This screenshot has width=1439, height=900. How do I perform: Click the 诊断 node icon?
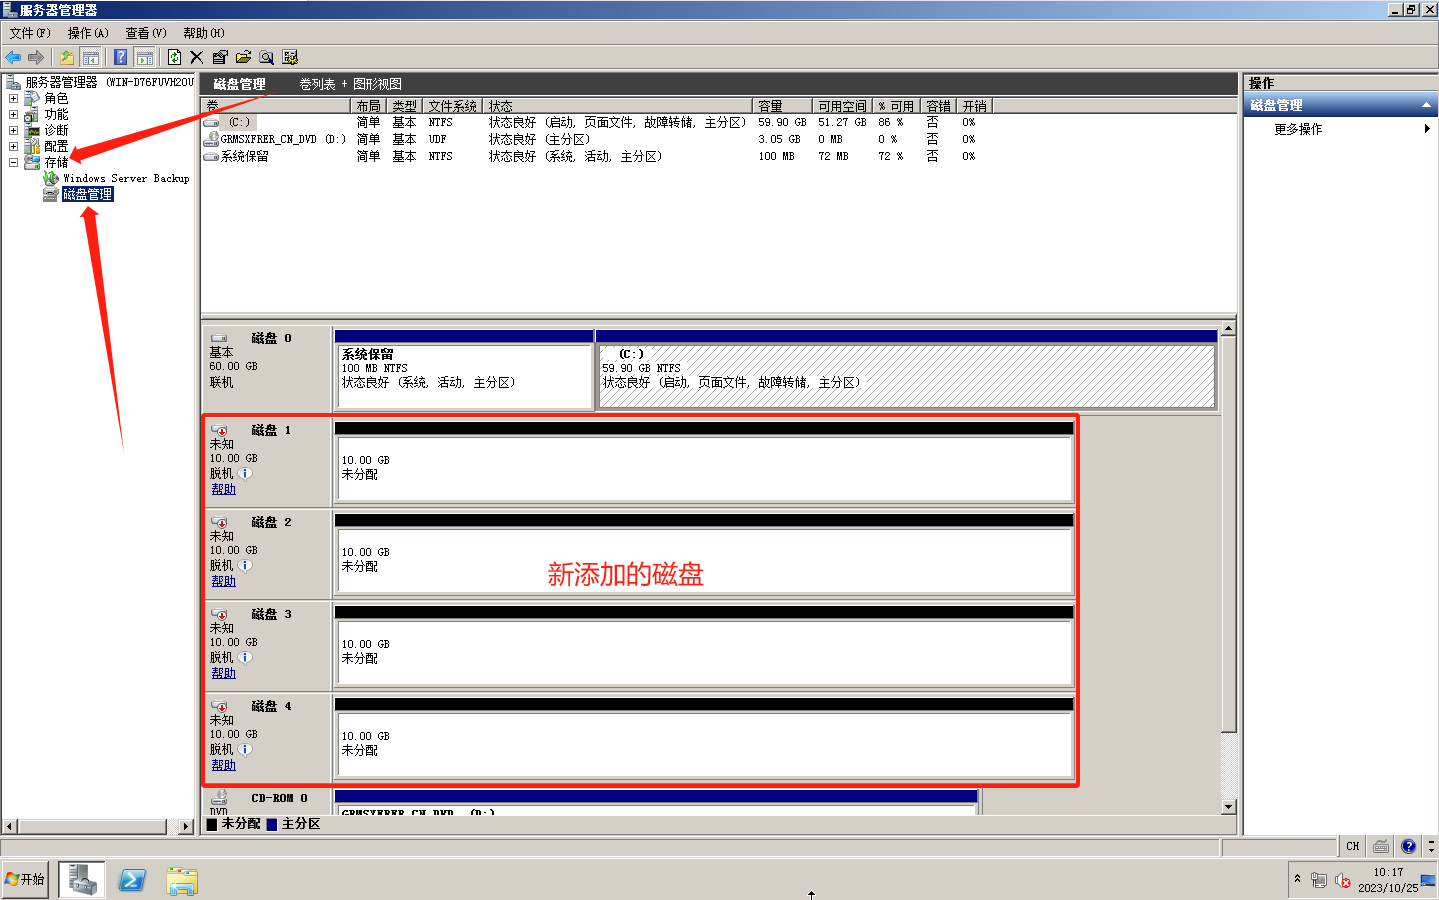coord(32,130)
